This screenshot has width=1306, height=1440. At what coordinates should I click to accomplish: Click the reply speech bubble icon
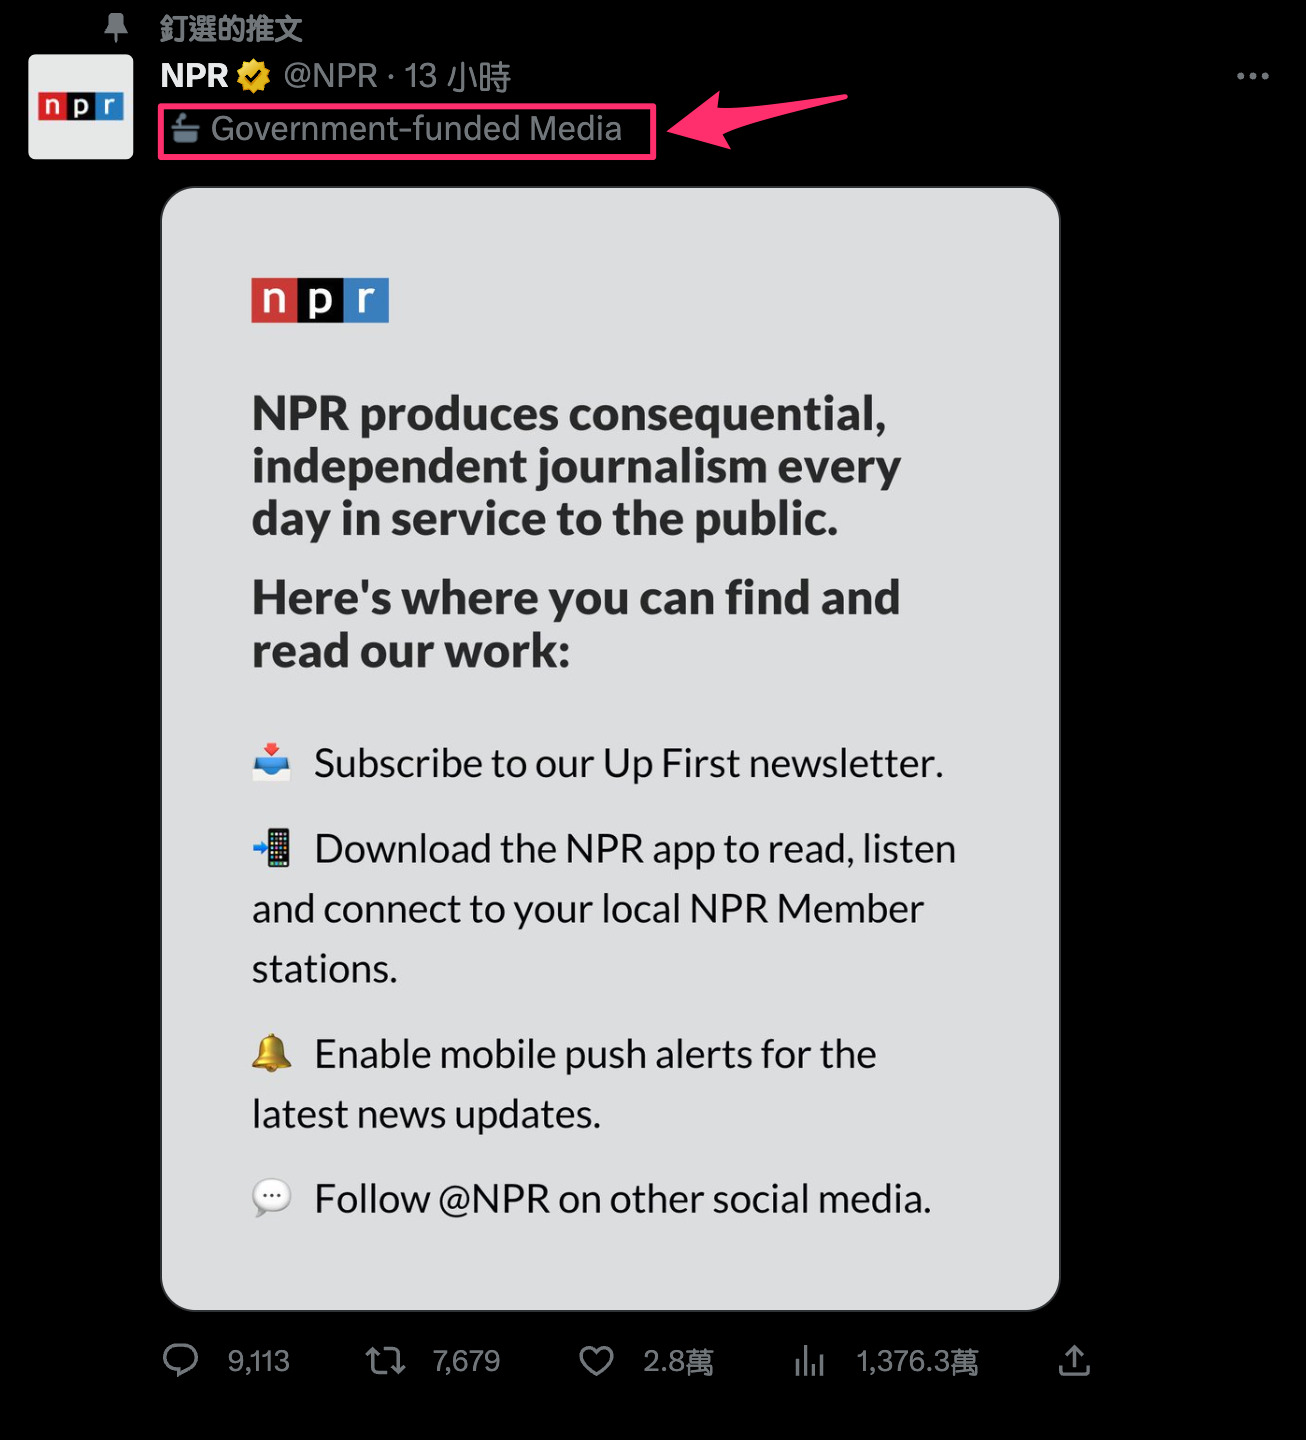click(181, 1360)
